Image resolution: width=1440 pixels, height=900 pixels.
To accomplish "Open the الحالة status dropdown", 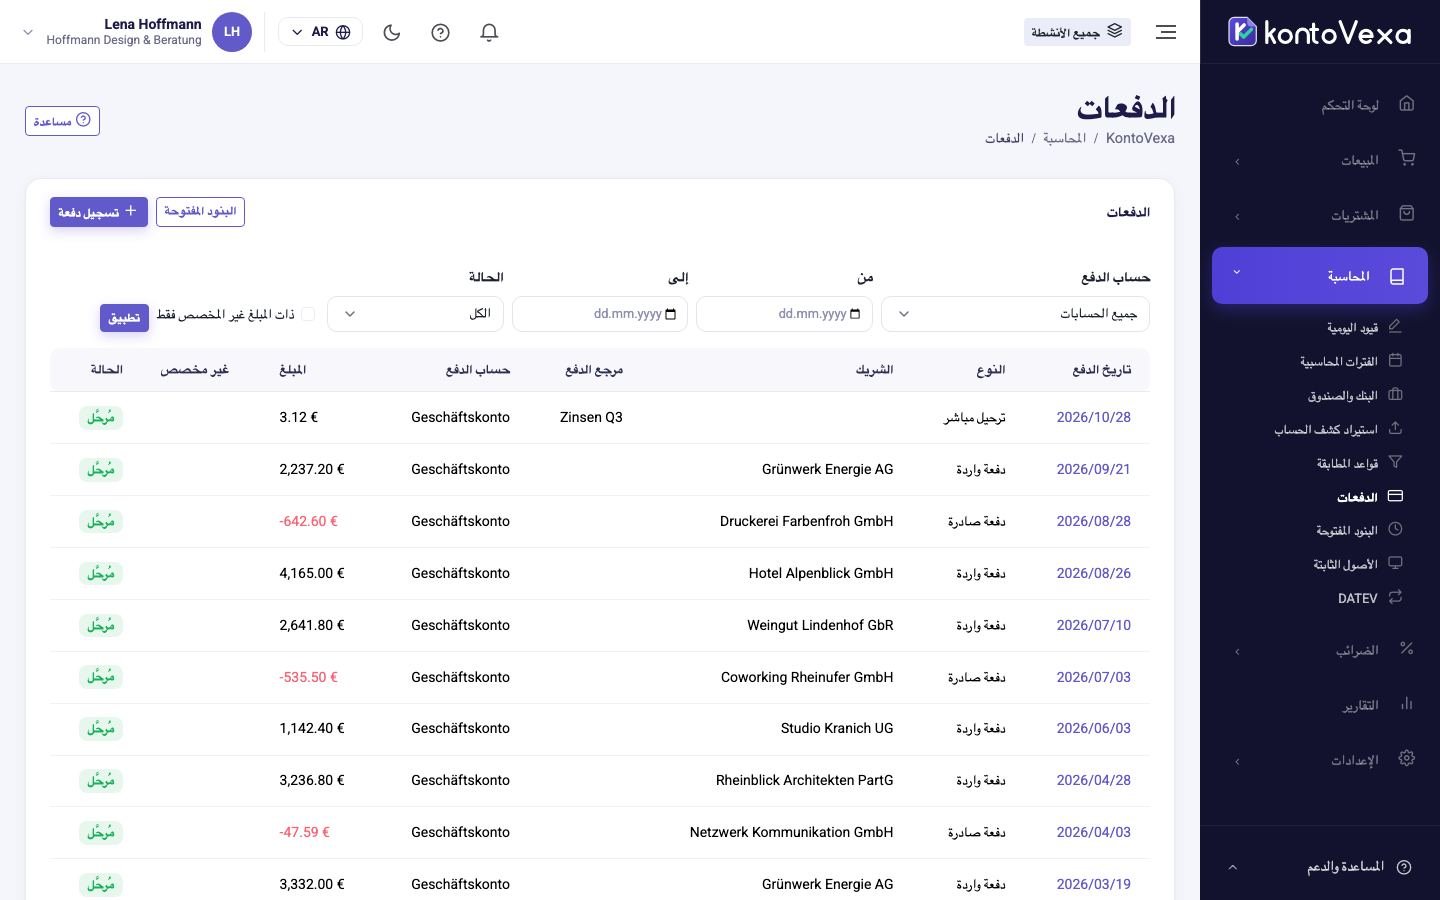I will [x=415, y=314].
